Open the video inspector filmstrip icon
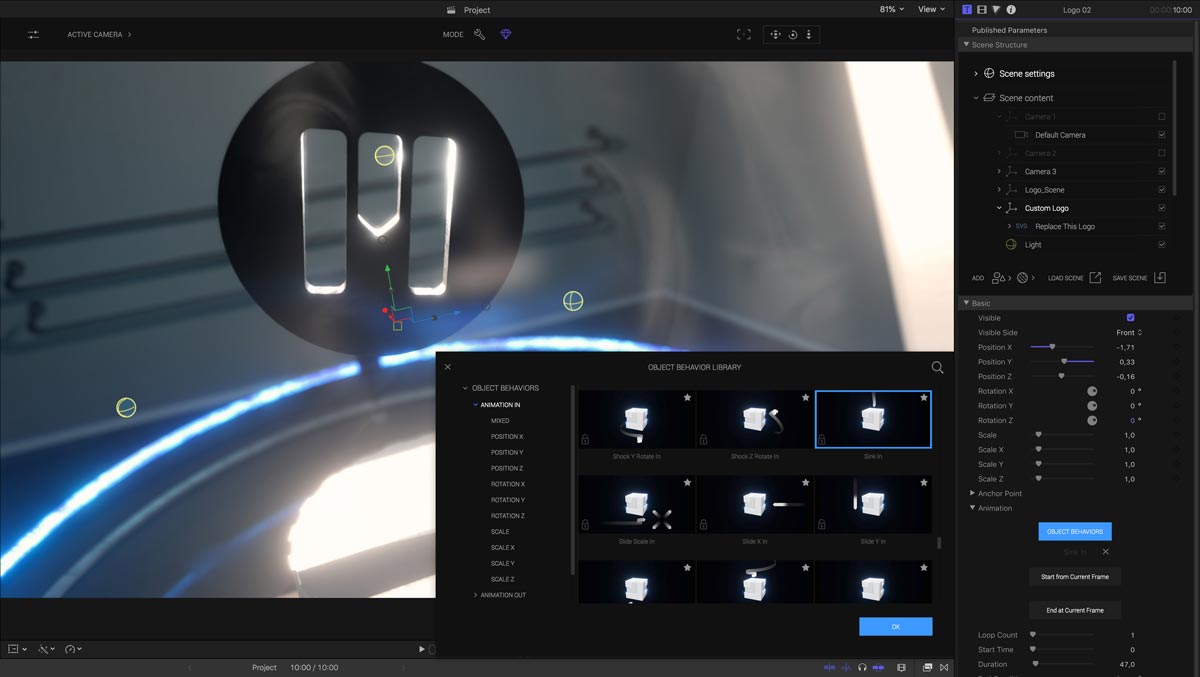 [982, 9]
